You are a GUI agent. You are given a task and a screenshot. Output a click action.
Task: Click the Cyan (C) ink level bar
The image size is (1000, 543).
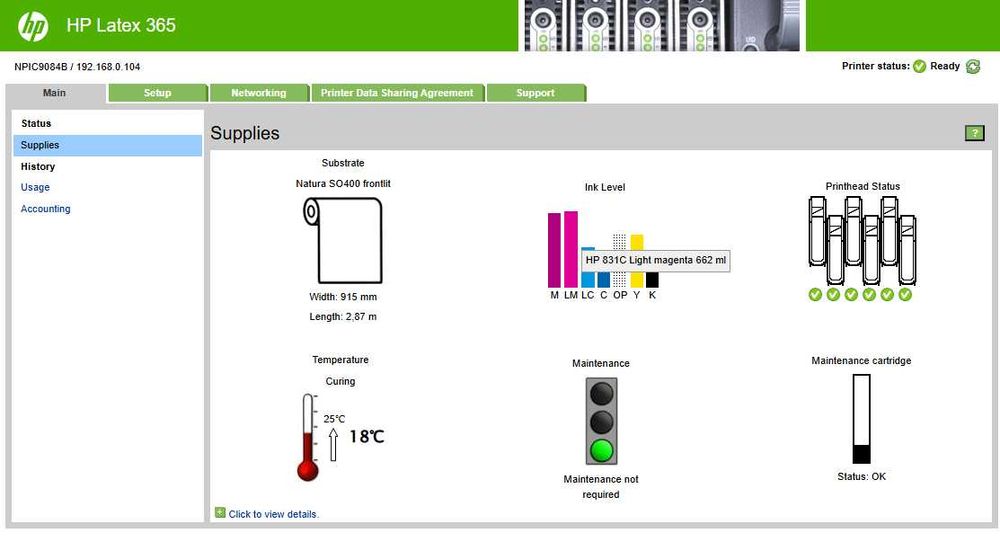coord(603,279)
